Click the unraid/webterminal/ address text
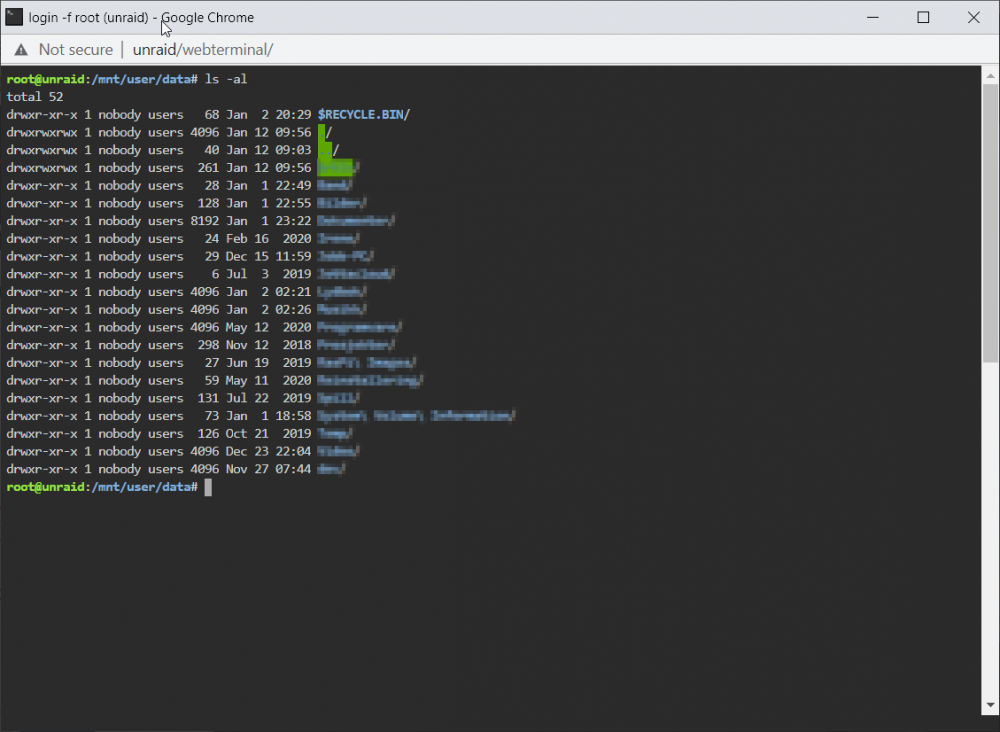Screen dimensions: 1000x732 point(203,50)
